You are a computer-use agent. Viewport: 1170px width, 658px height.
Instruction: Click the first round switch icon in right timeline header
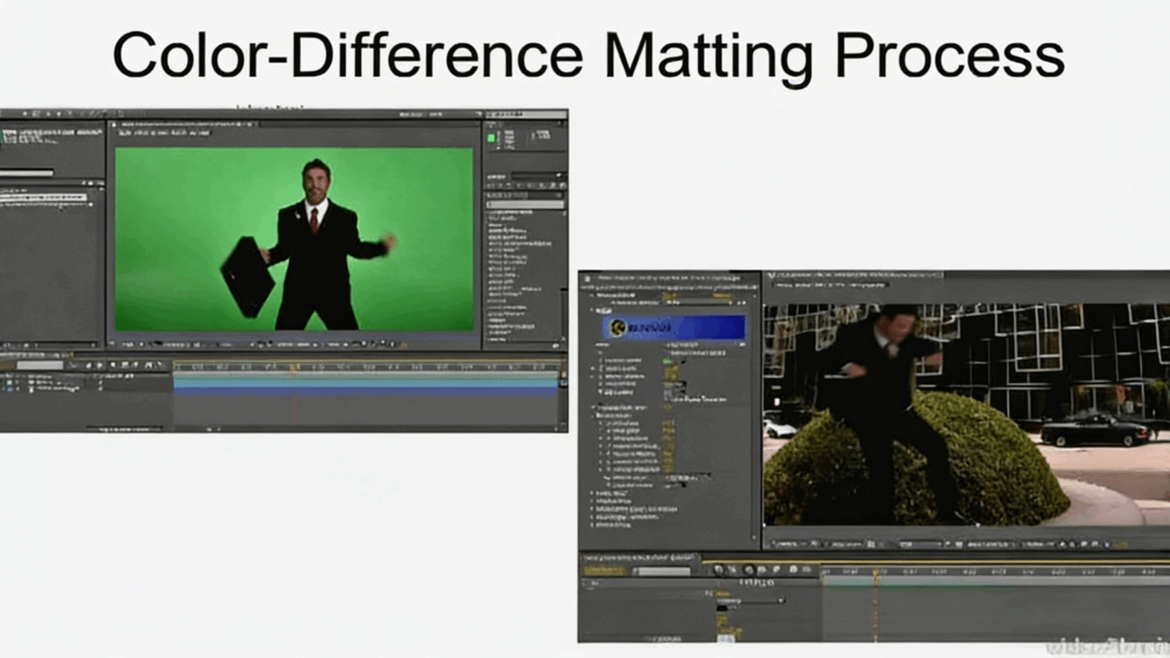point(718,570)
